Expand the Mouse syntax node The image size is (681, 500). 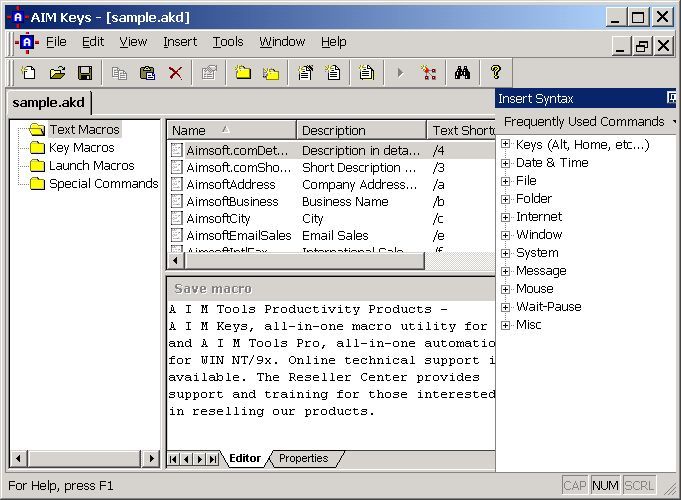(x=505, y=289)
